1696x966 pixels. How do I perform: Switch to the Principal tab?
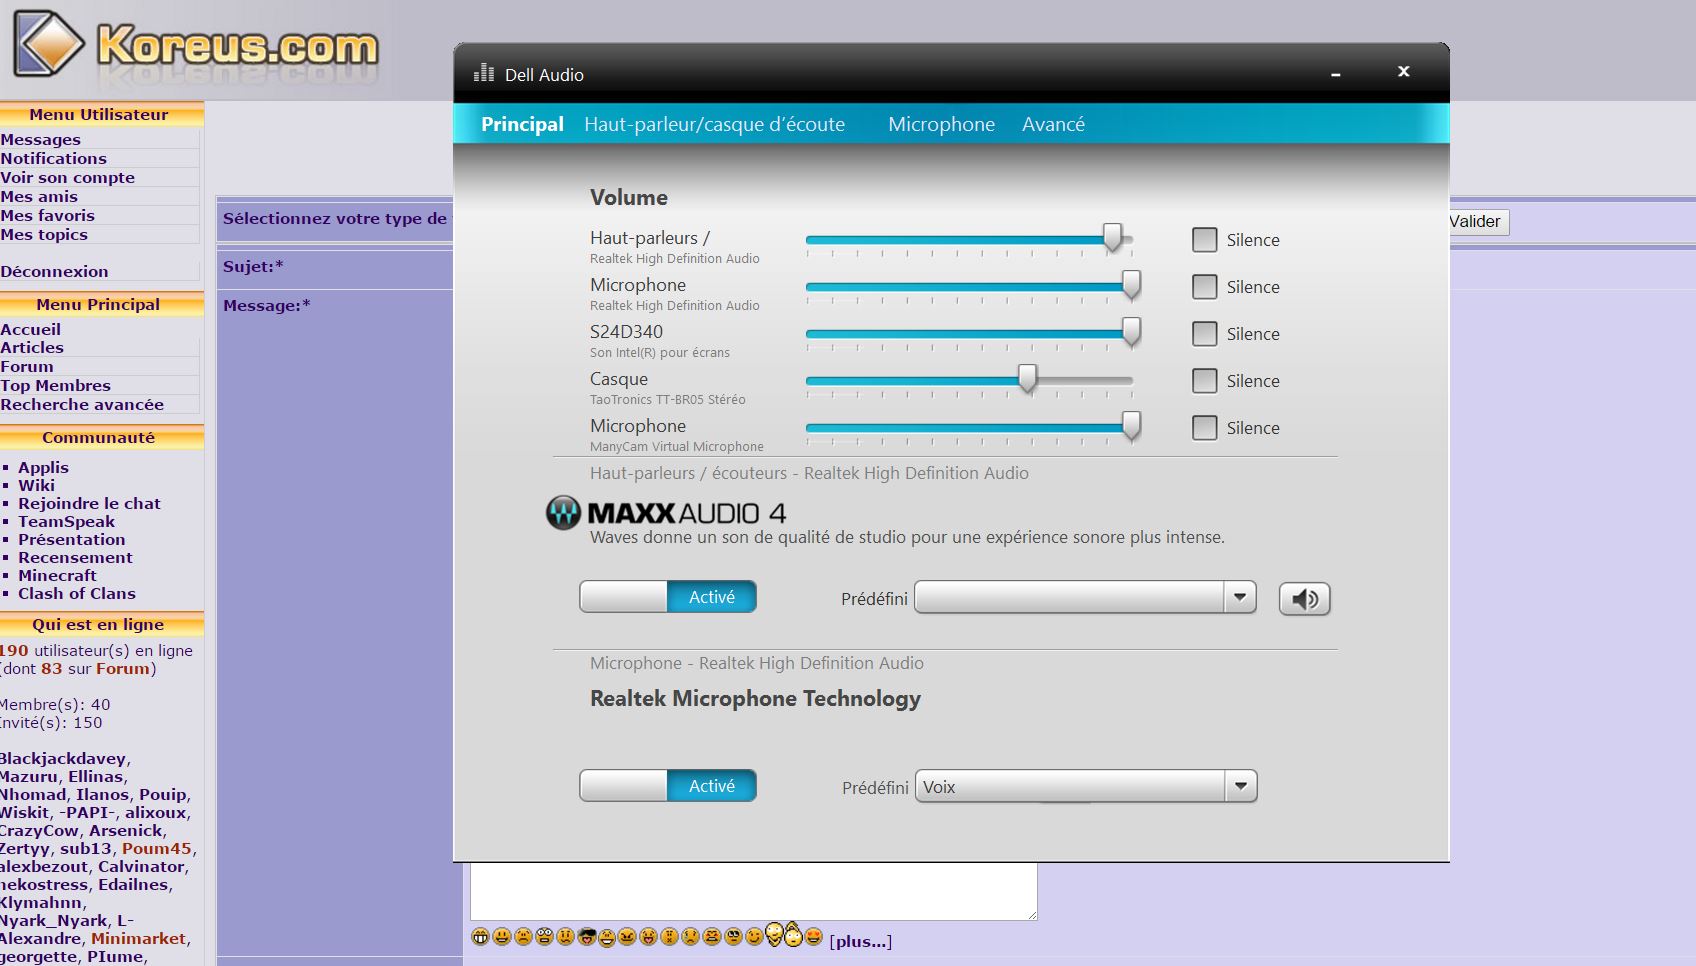pyautogui.click(x=522, y=124)
